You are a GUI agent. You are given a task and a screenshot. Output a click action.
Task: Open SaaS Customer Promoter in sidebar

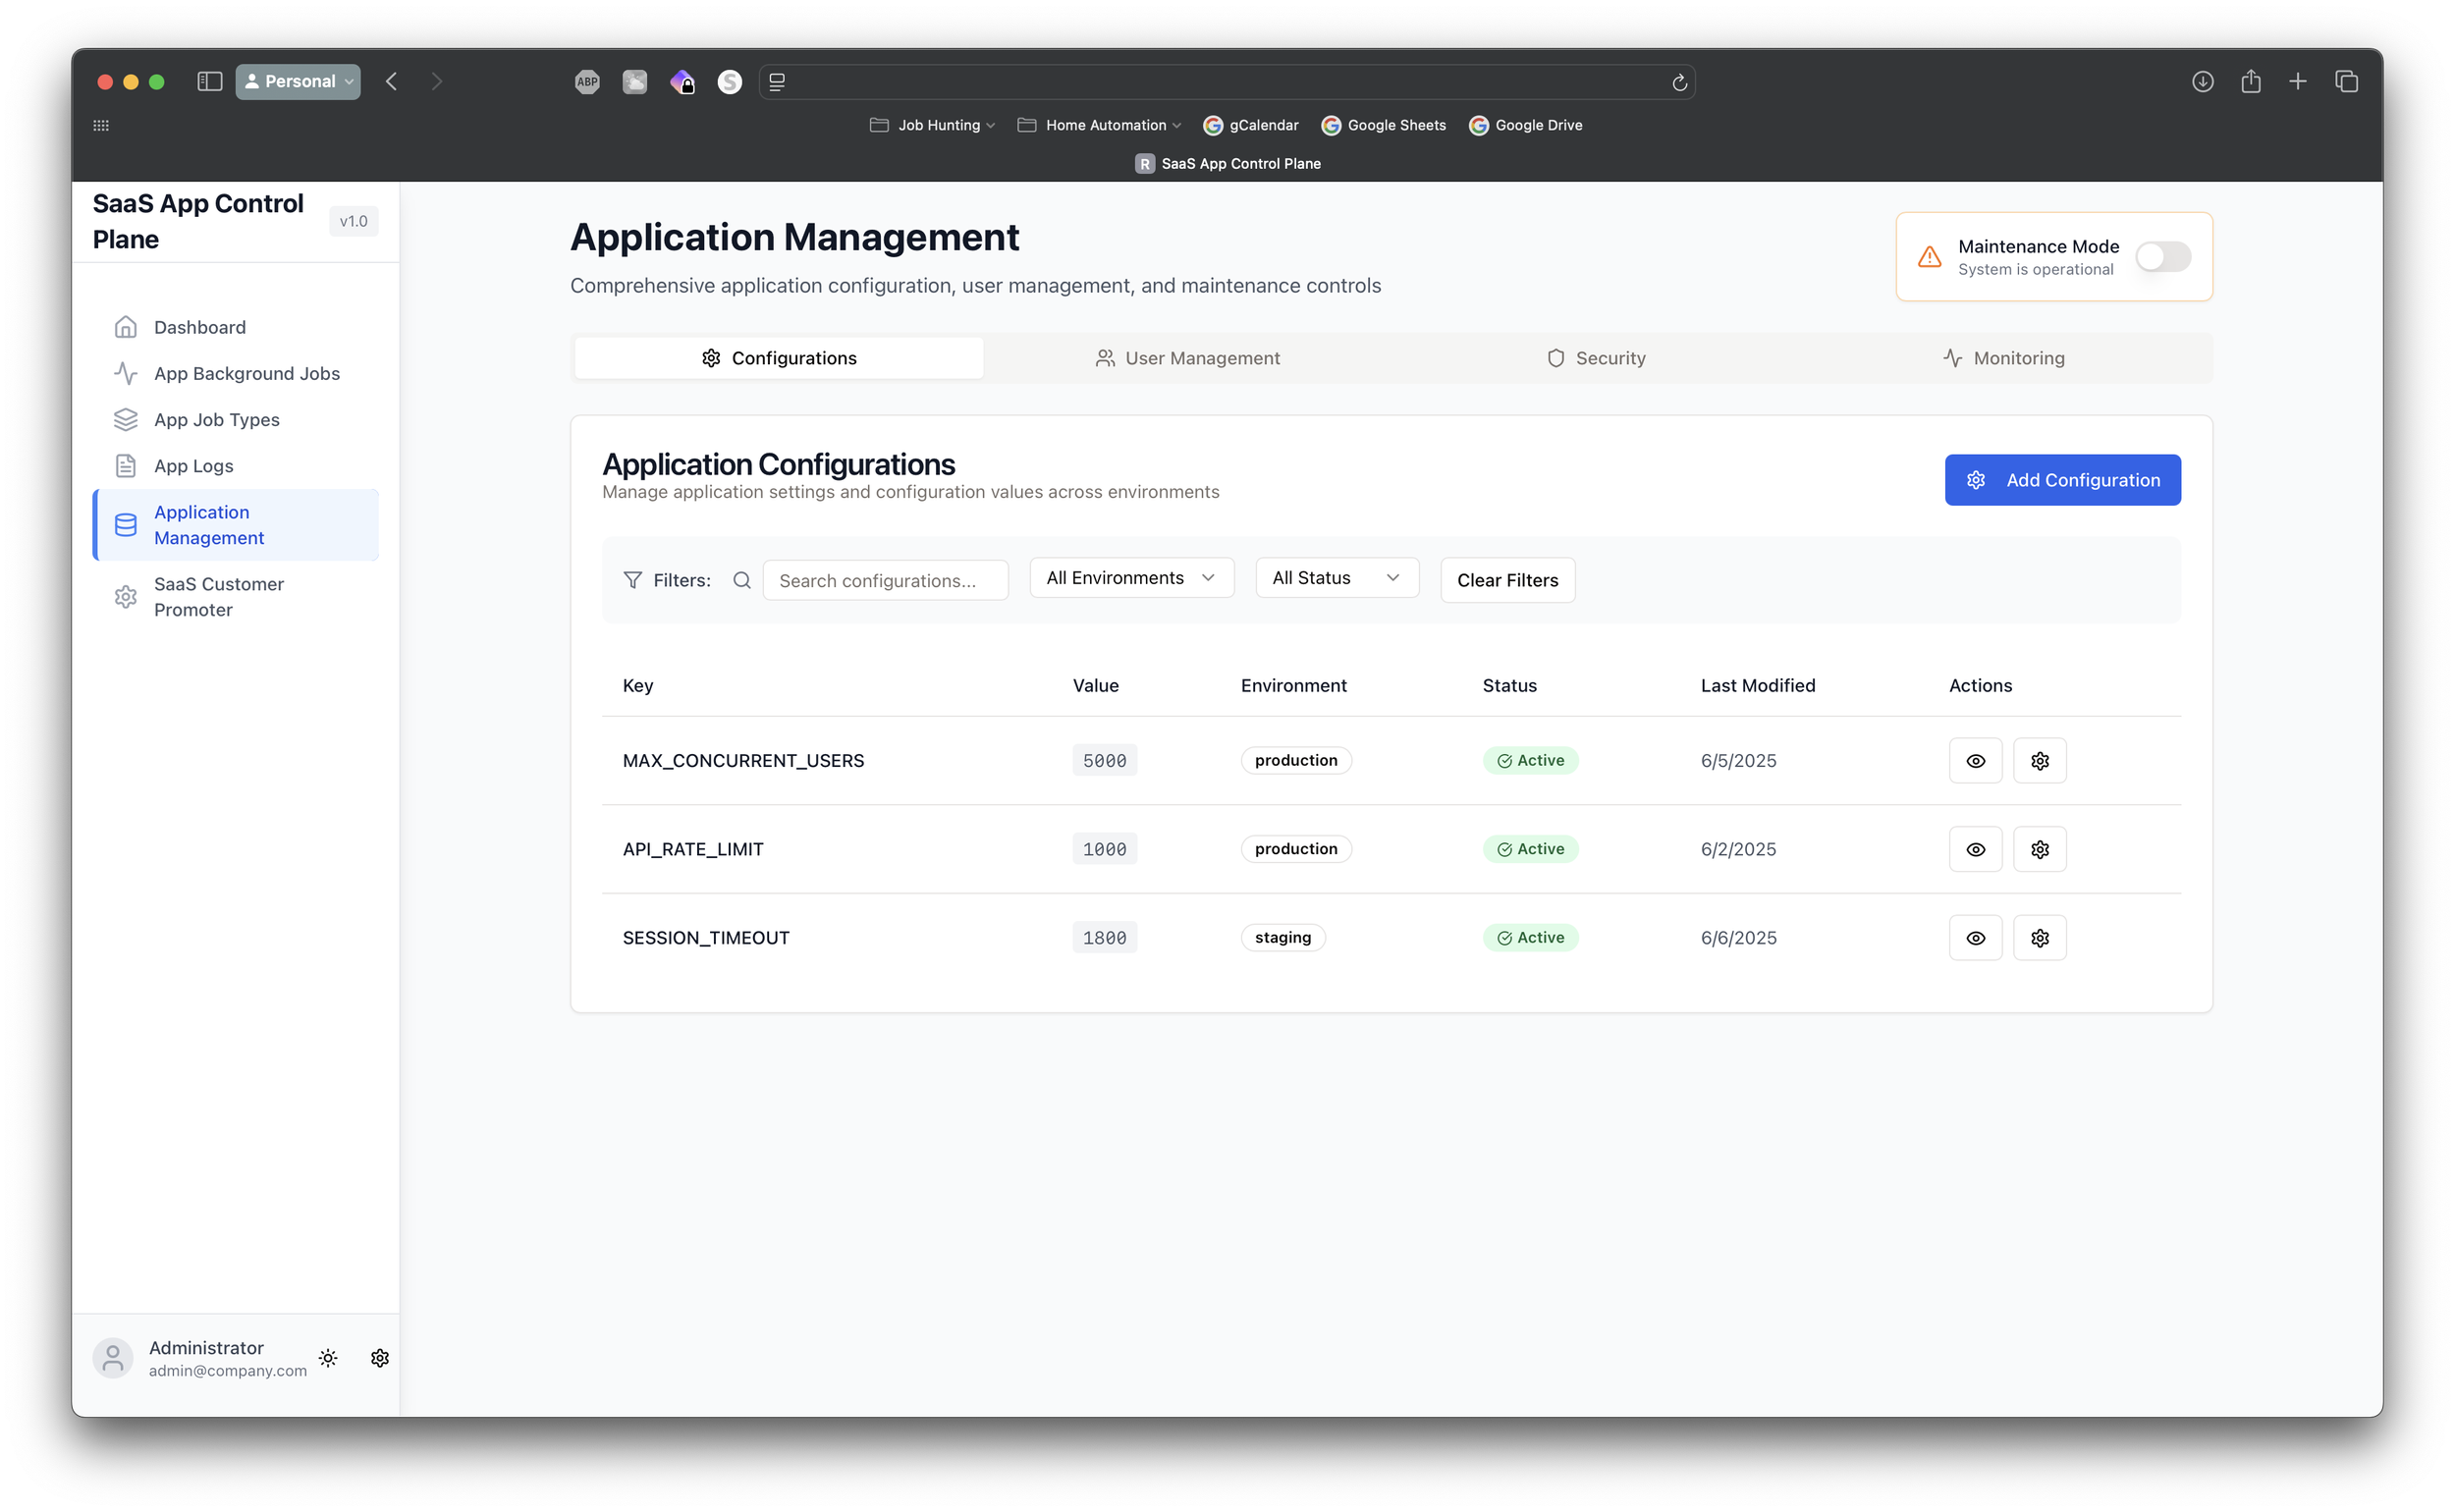[x=218, y=596]
